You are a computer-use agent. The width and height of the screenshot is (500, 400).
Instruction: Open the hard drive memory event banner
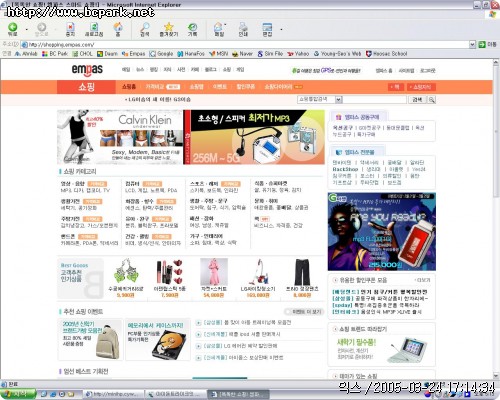(x=158, y=339)
